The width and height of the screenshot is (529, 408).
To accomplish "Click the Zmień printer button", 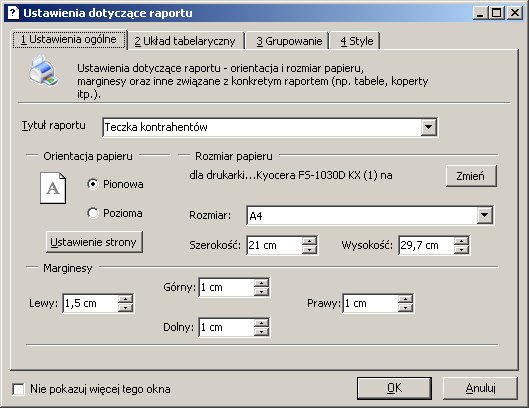I will pyautogui.click(x=471, y=176).
